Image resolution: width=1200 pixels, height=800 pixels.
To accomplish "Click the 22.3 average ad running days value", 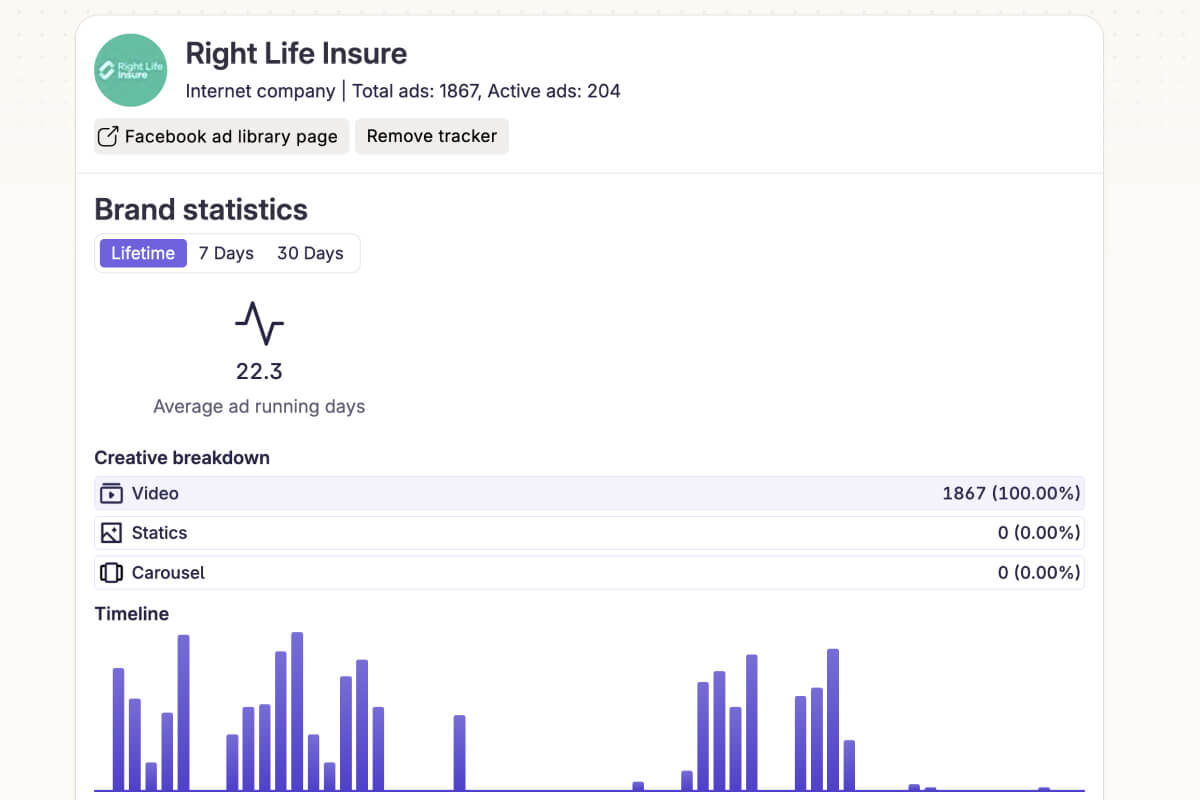I will coord(259,372).
